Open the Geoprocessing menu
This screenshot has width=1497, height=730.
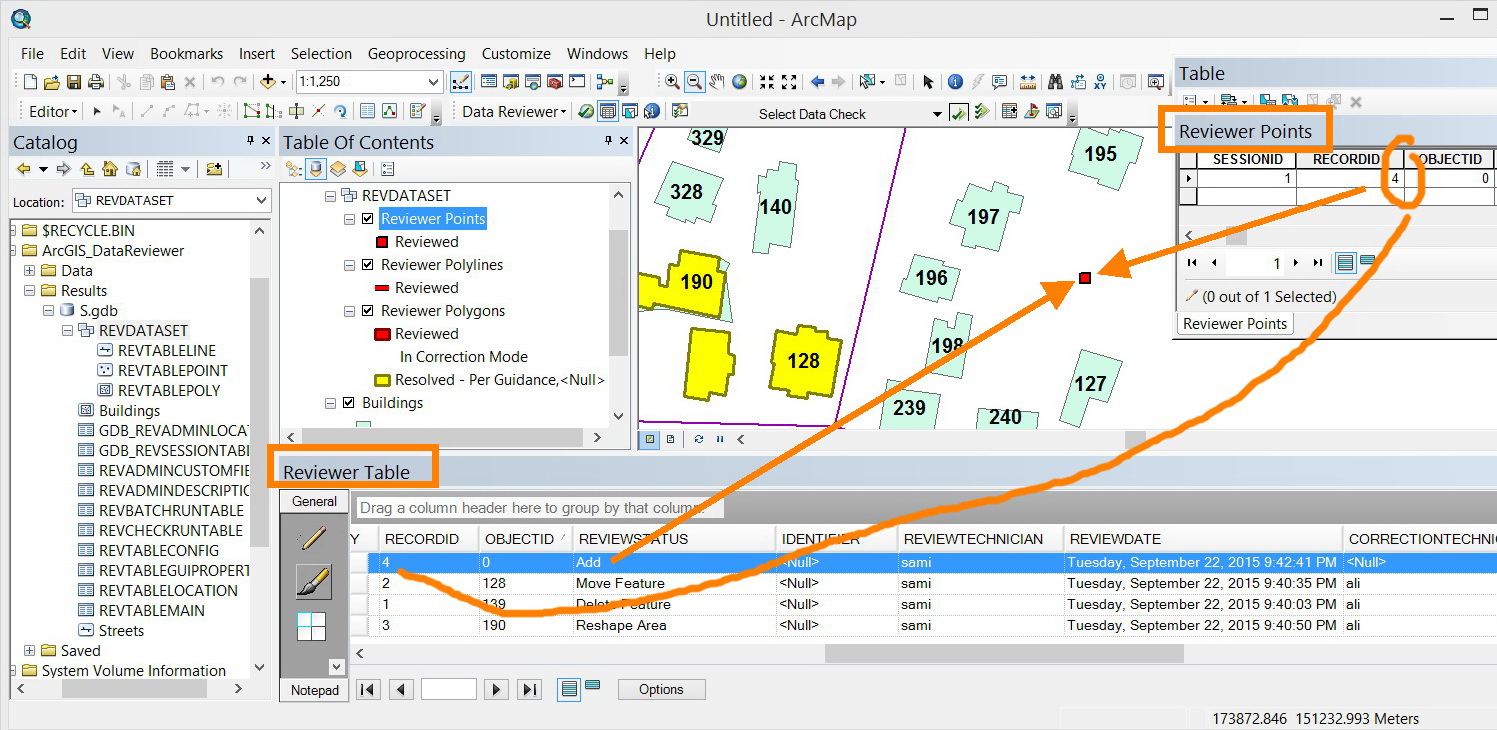(x=417, y=54)
